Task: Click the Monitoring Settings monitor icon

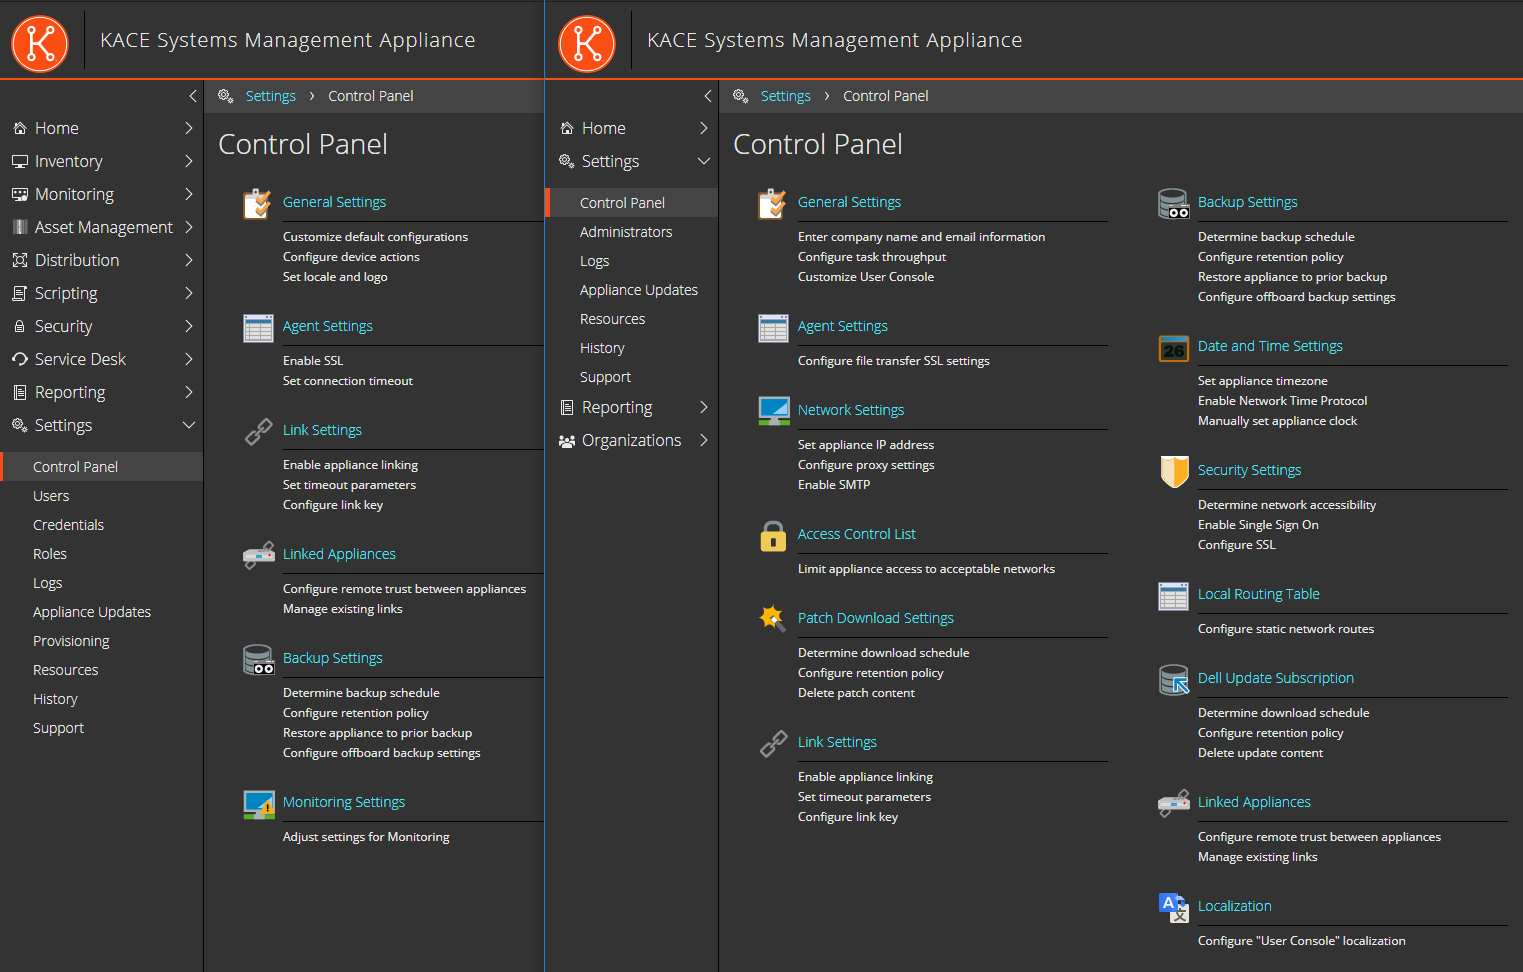Action: click(258, 804)
